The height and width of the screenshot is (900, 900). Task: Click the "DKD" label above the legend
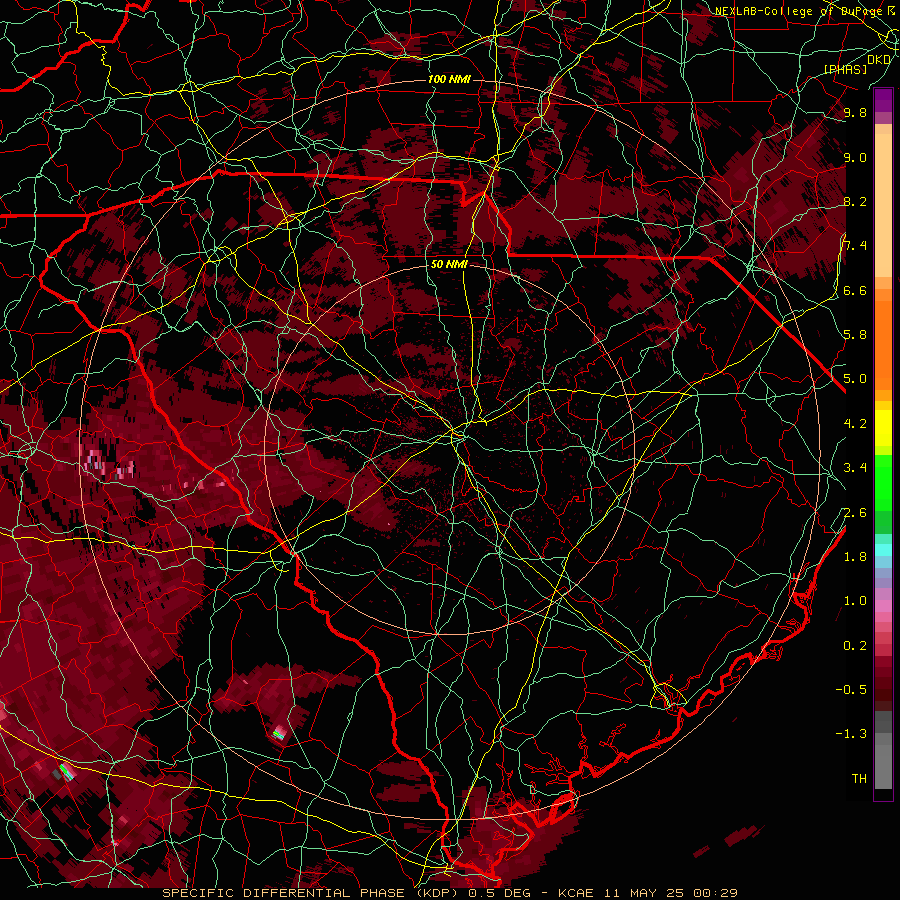click(x=879, y=60)
